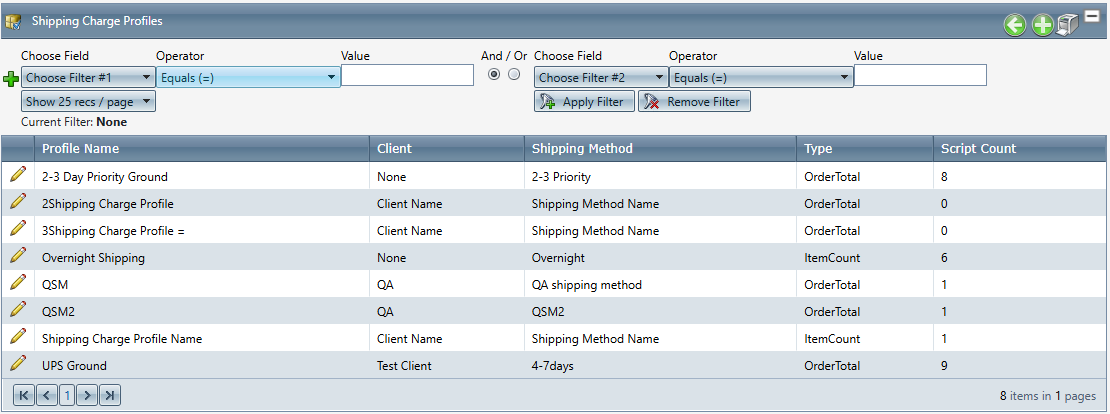Screen dimensions: 1110x414
Task: Click the first filter Value input field
Action: [x=407, y=76]
